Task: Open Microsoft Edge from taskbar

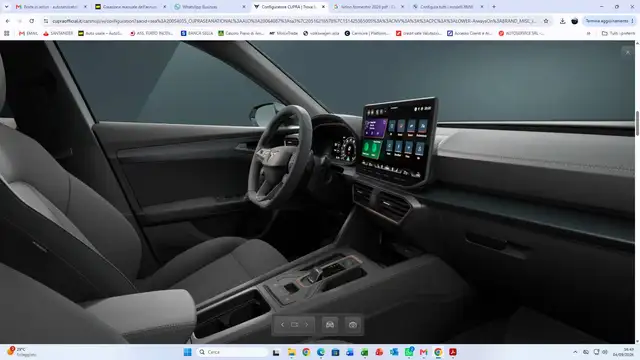Action: (x=321, y=352)
